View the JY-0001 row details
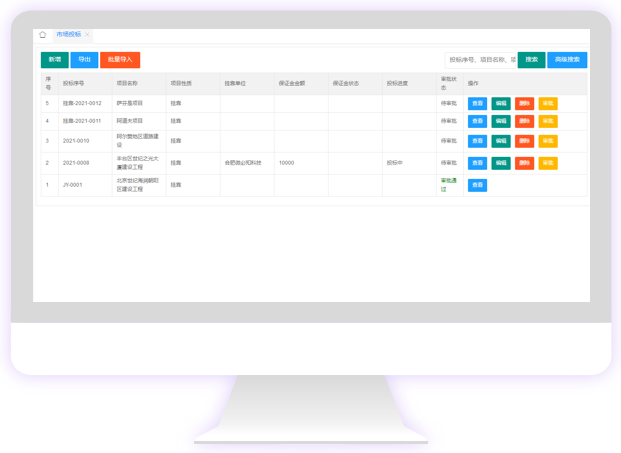621x453 pixels. click(477, 185)
